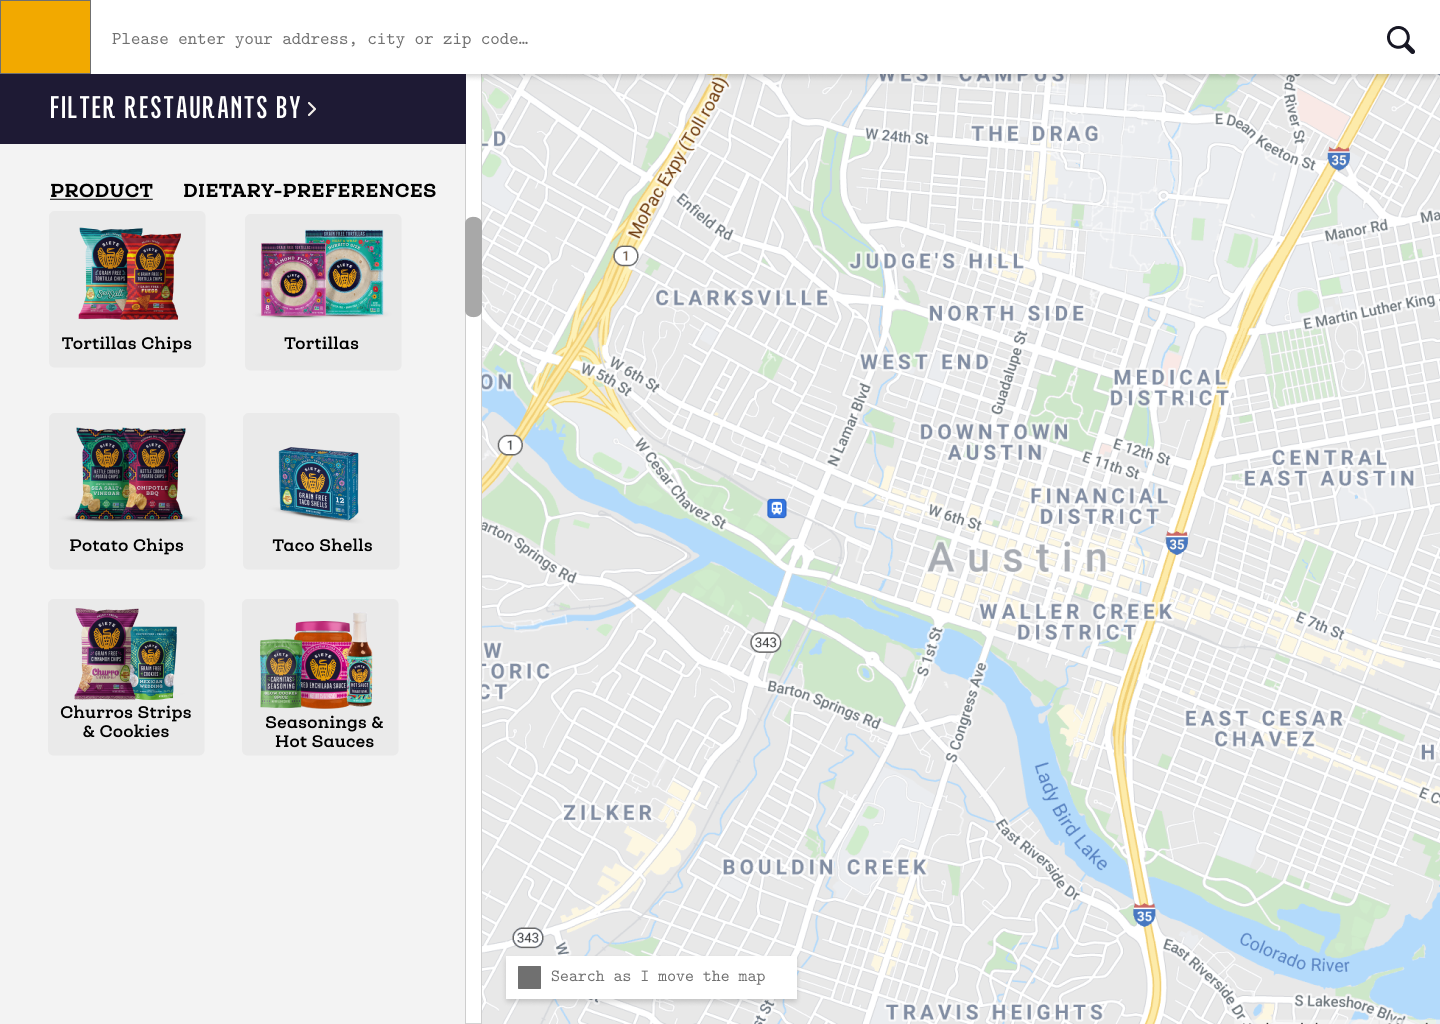Screen dimensions: 1440x1024
Task: Click the Loop 1 marker near Enfield Rd
Action: point(626,256)
